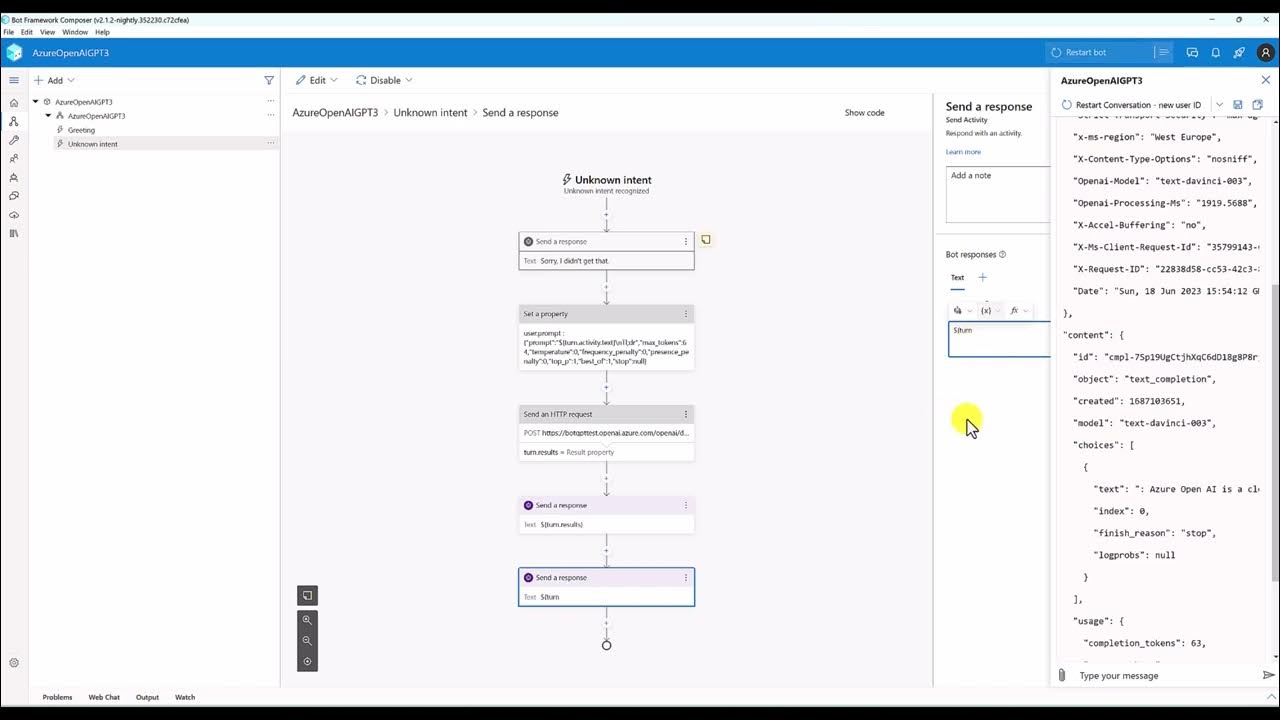Image resolution: width=1280 pixels, height=720 pixels.
Task: Select the Send an HTTP request node
Action: pos(606,433)
